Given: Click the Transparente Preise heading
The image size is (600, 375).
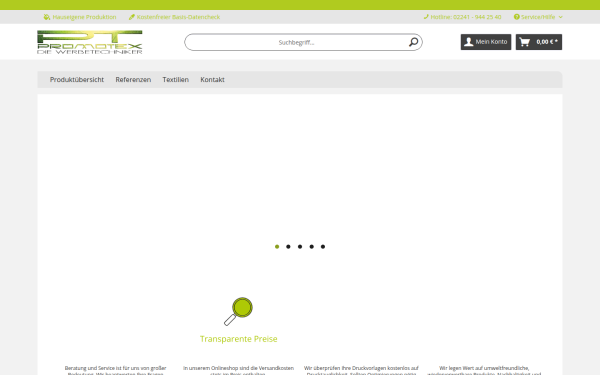Looking at the screenshot, I should click(x=239, y=339).
